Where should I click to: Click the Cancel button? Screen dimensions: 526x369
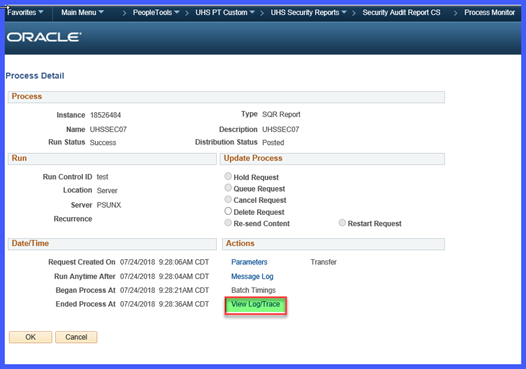point(76,337)
